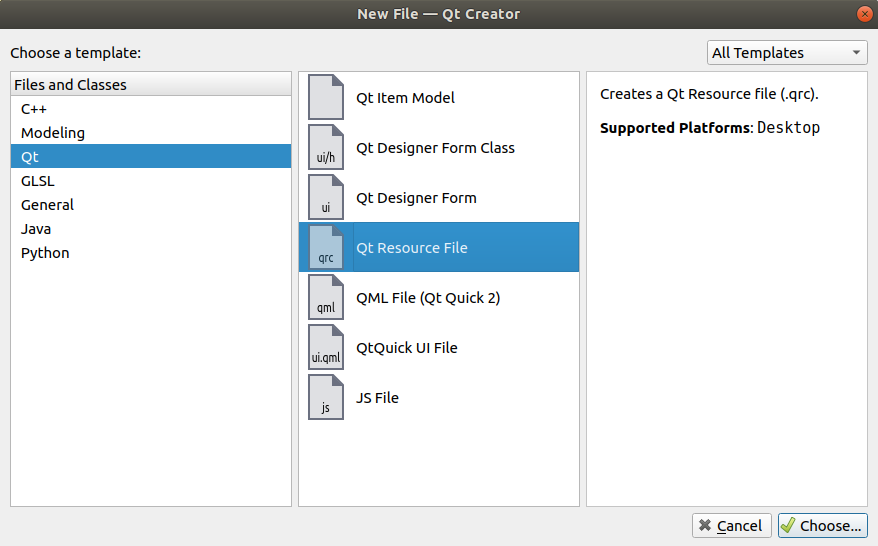Close the New File dialog
Viewport: 878px width, 546px height.
pos(865,14)
